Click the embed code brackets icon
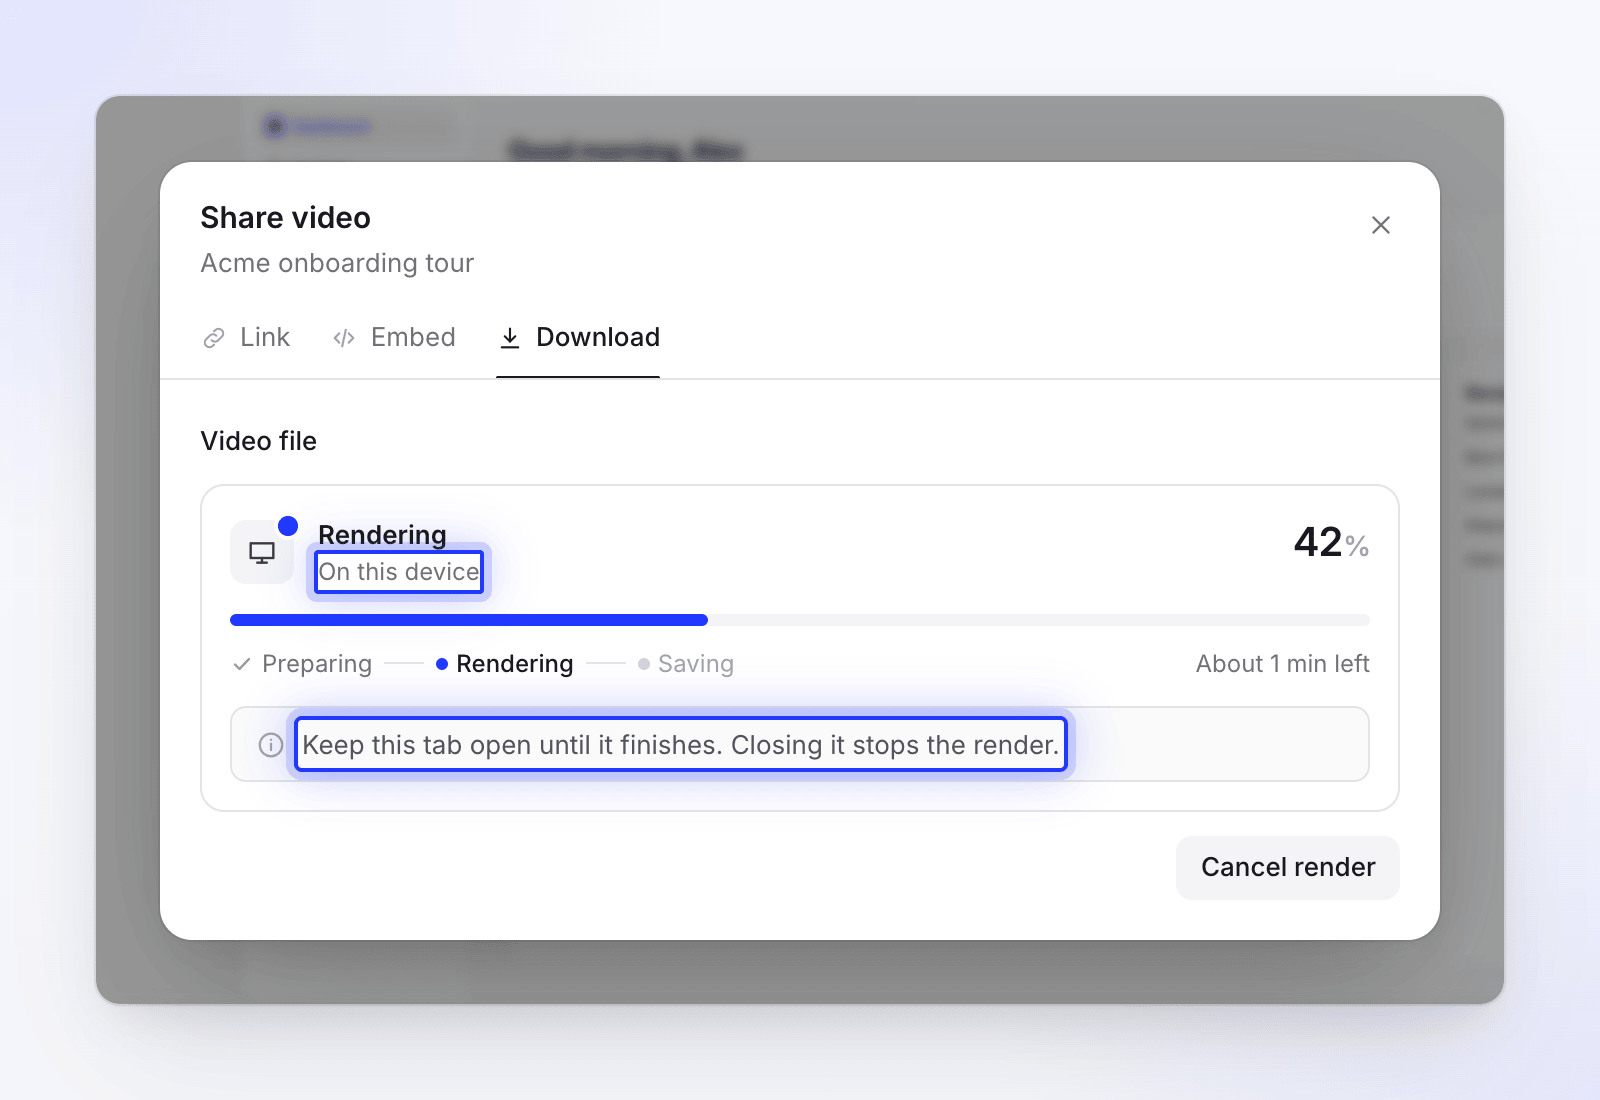Screen dimensions: 1600x1100 pos(344,339)
